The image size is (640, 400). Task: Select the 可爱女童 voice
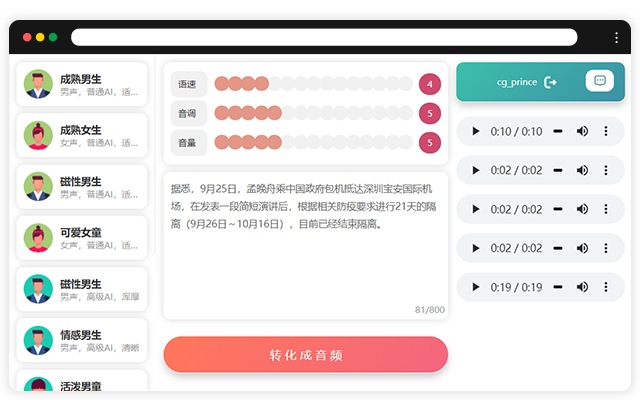(82, 237)
